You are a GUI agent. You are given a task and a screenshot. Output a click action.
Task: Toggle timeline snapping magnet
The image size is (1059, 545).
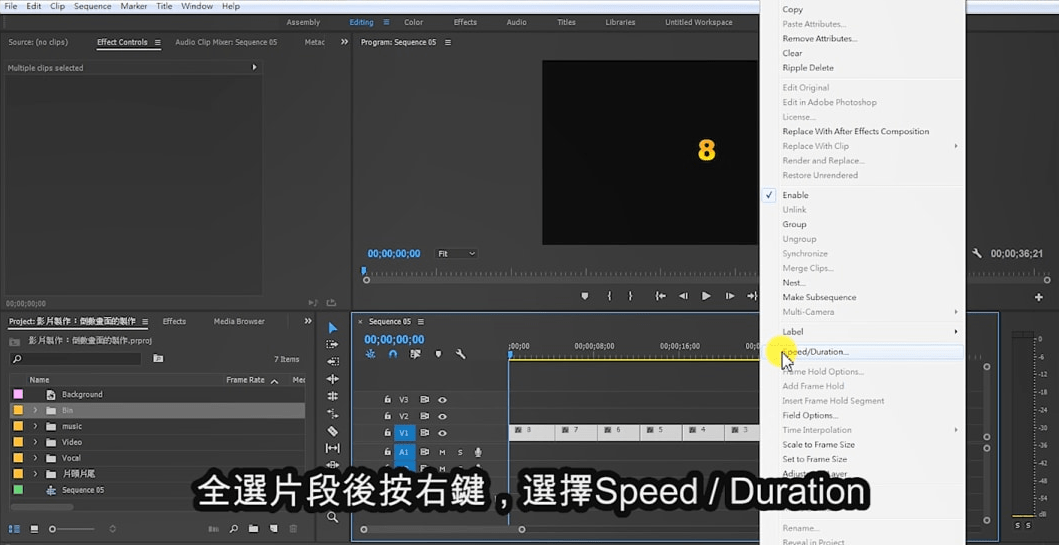(x=393, y=354)
